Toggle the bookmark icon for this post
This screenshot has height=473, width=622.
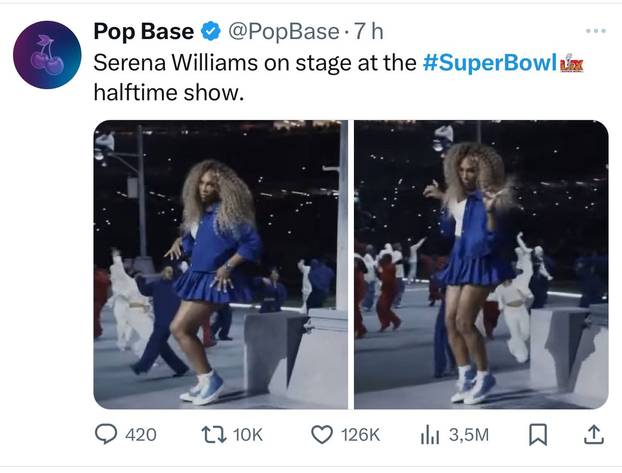click(539, 434)
